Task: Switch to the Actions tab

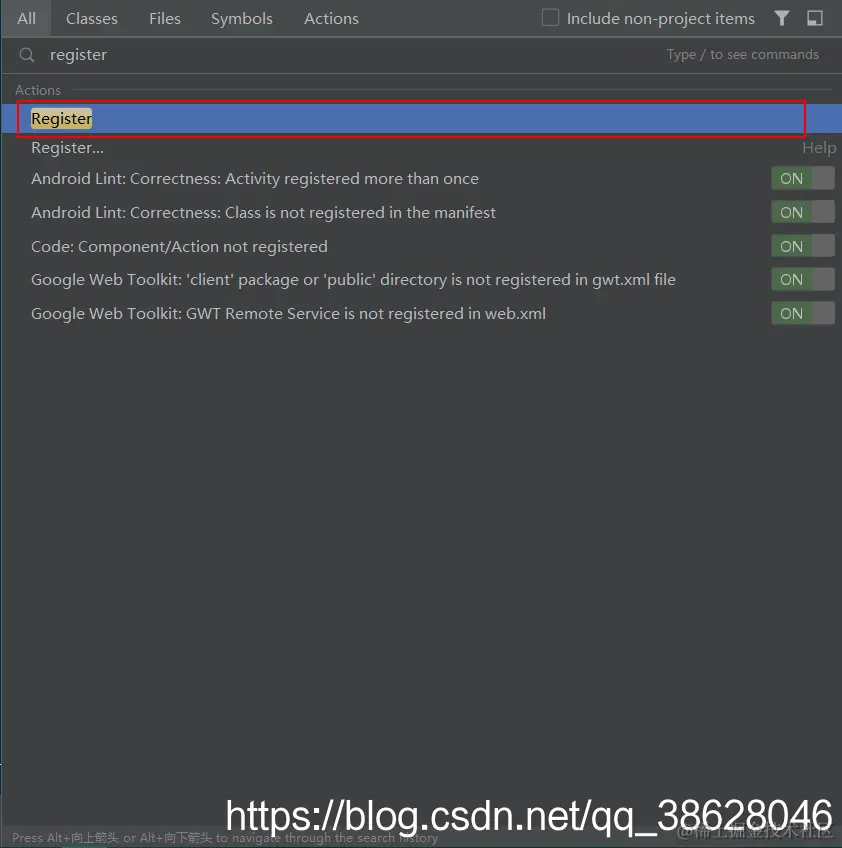Action: (331, 18)
